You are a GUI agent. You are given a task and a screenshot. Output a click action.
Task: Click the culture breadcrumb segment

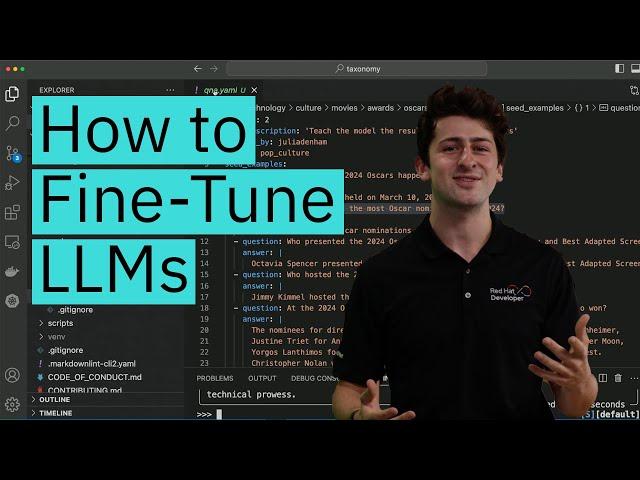pos(308,108)
